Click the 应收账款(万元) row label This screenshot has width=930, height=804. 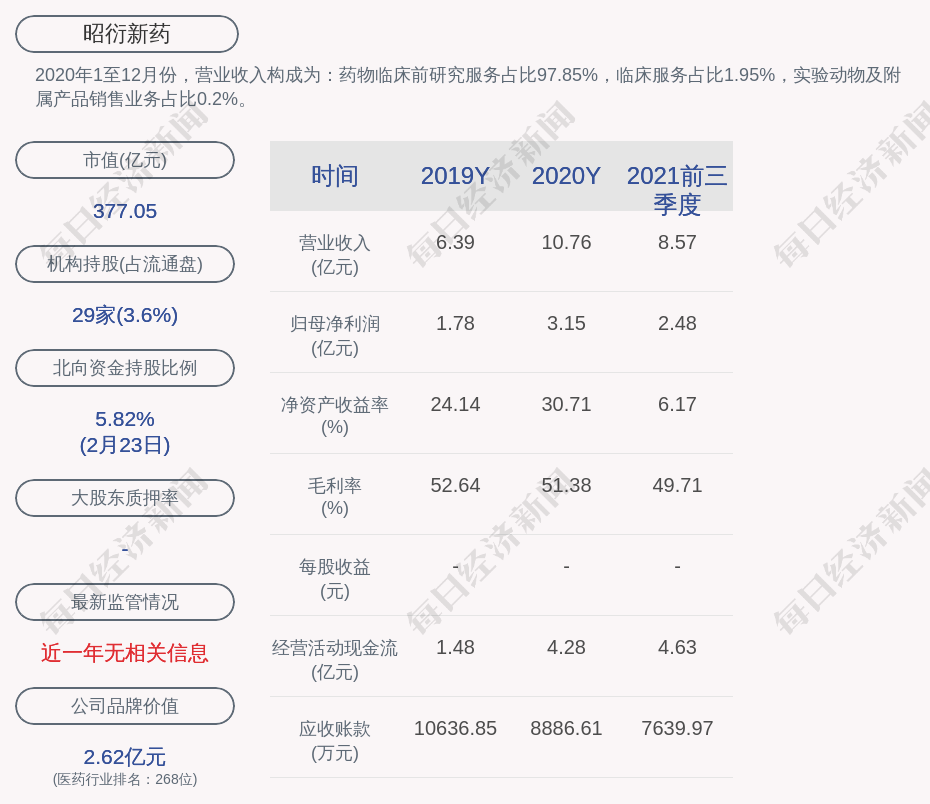[334, 741]
